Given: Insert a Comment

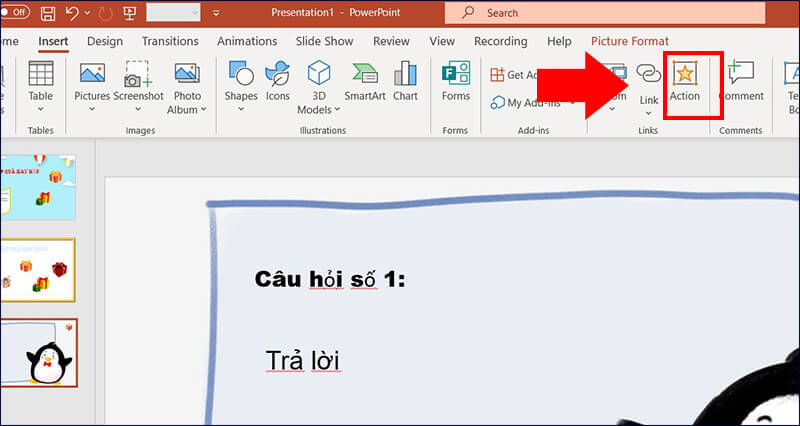Looking at the screenshot, I should 741,81.
